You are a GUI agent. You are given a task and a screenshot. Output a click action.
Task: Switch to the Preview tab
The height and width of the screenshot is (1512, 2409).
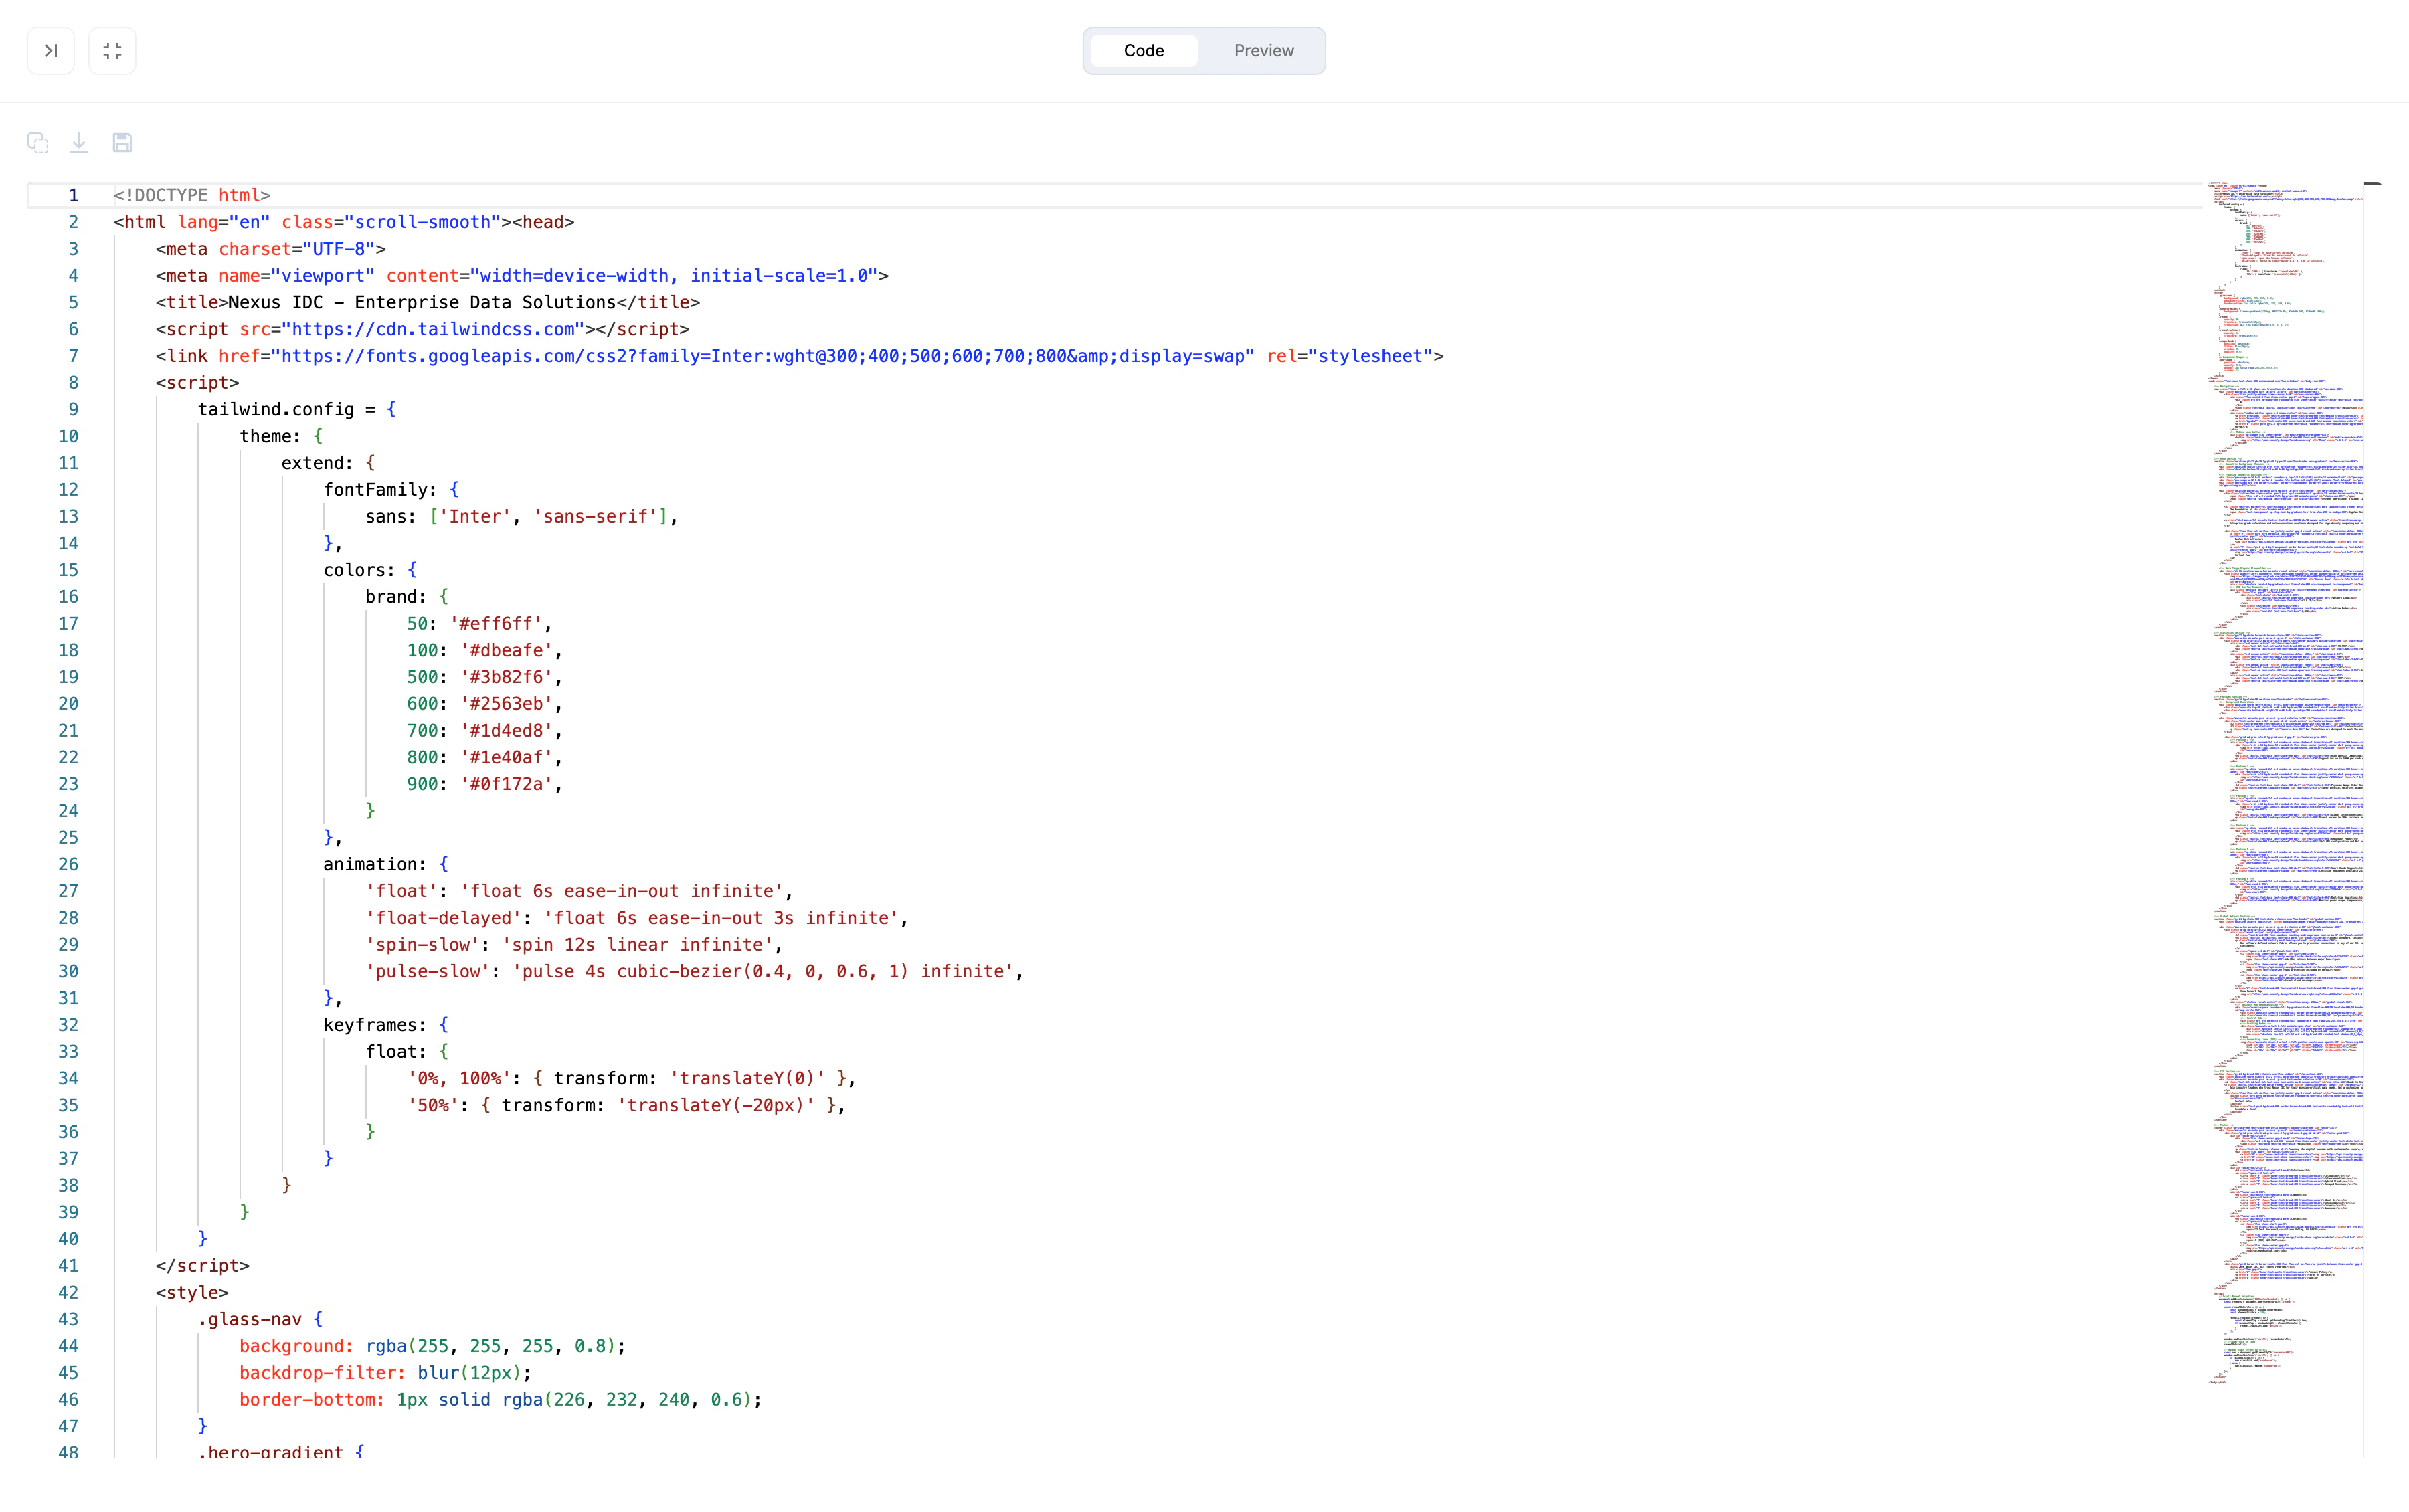(x=1263, y=51)
